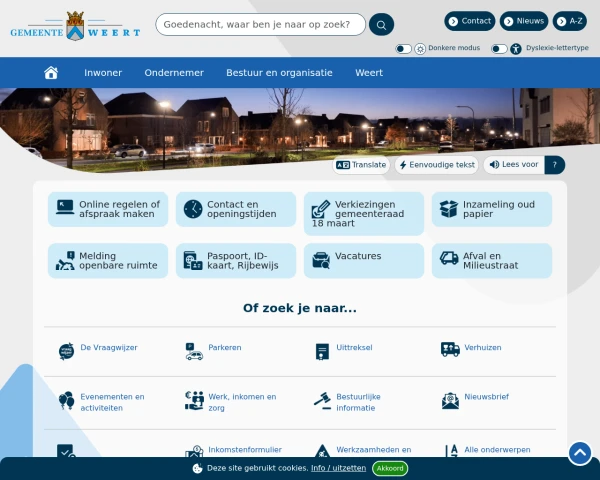Open the Parkeren link
The height and width of the screenshot is (480, 600).
(225, 348)
